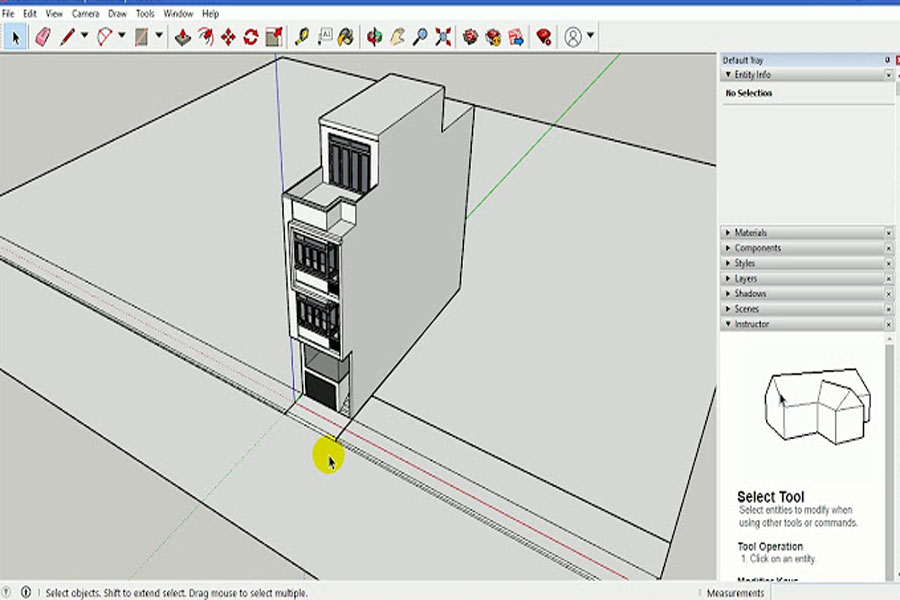Screen dimensions: 900x600
Task: Select the Offset tool
Action: coord(205,37)
